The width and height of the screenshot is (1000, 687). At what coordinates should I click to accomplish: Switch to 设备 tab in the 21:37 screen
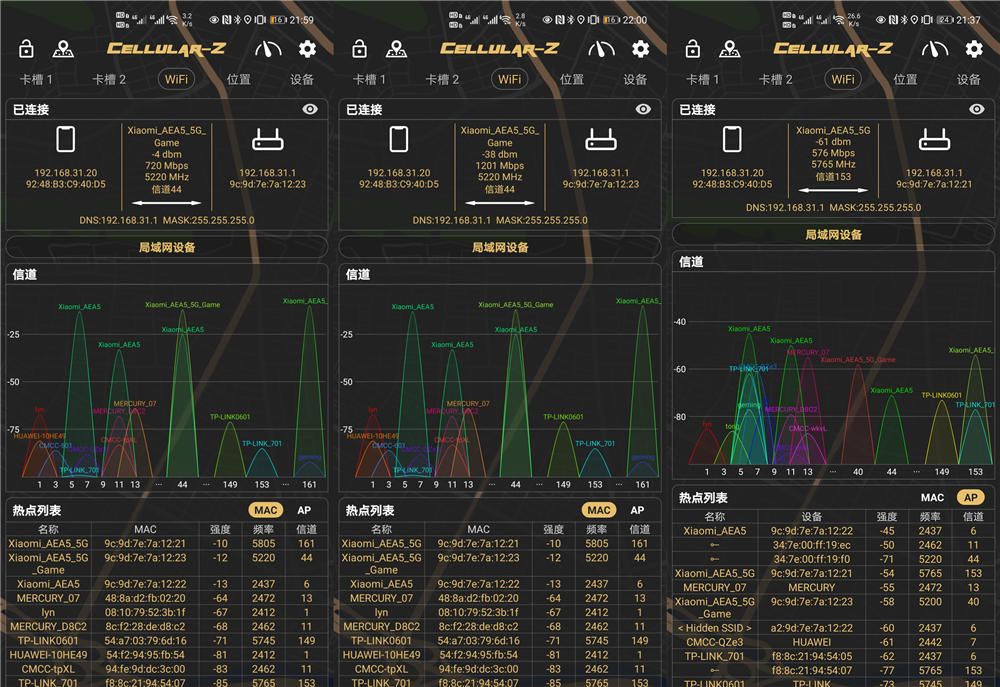click(x=969, y=79)
